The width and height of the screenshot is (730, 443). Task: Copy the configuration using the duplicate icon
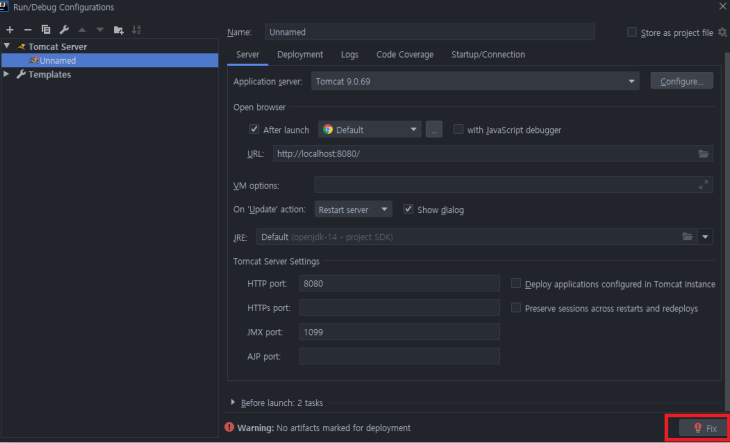point(46,30)
